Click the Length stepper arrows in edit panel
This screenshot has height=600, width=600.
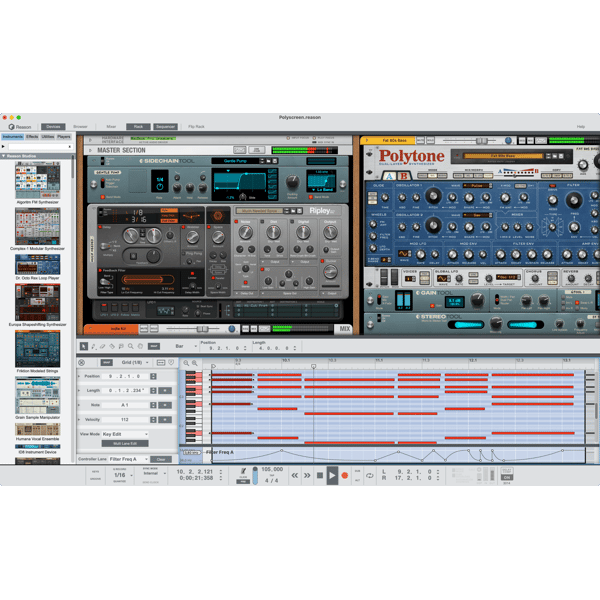point(153,391)
